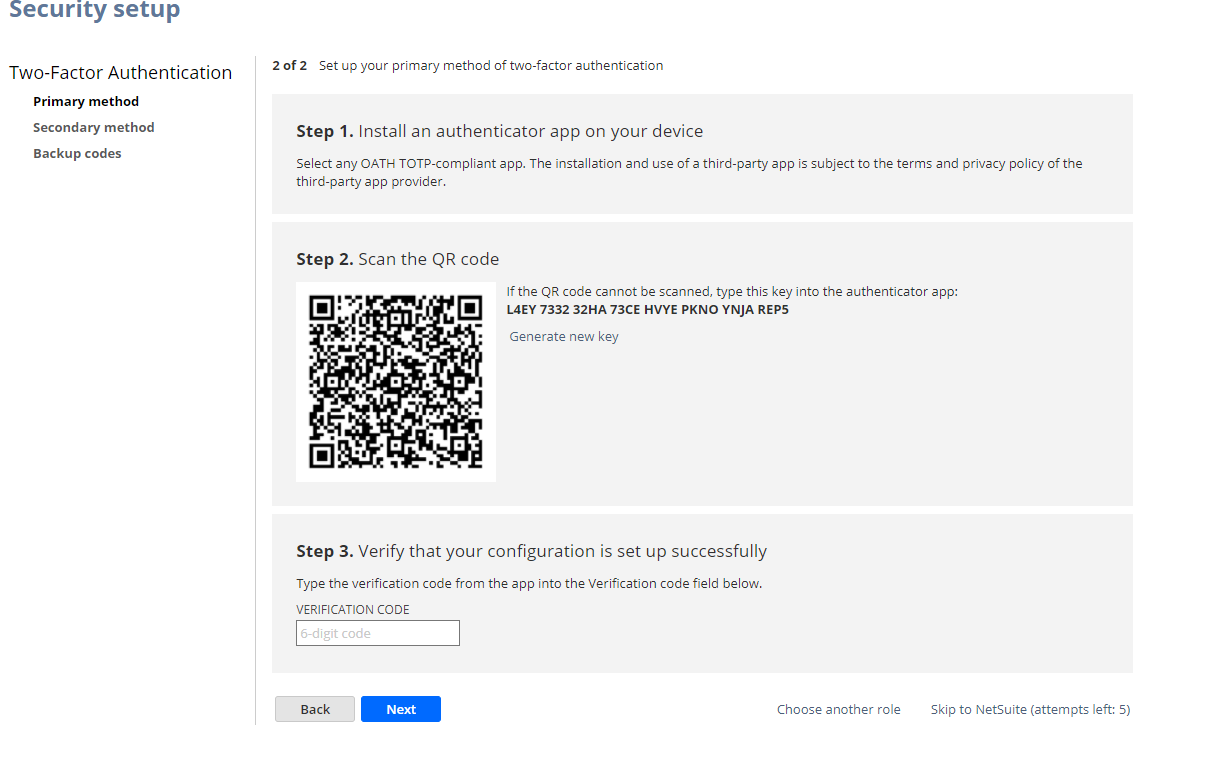This screenshot has width=1208, height=767.
Task: Click the VERIFICATION CODE field label
Action: click(353, 610)
